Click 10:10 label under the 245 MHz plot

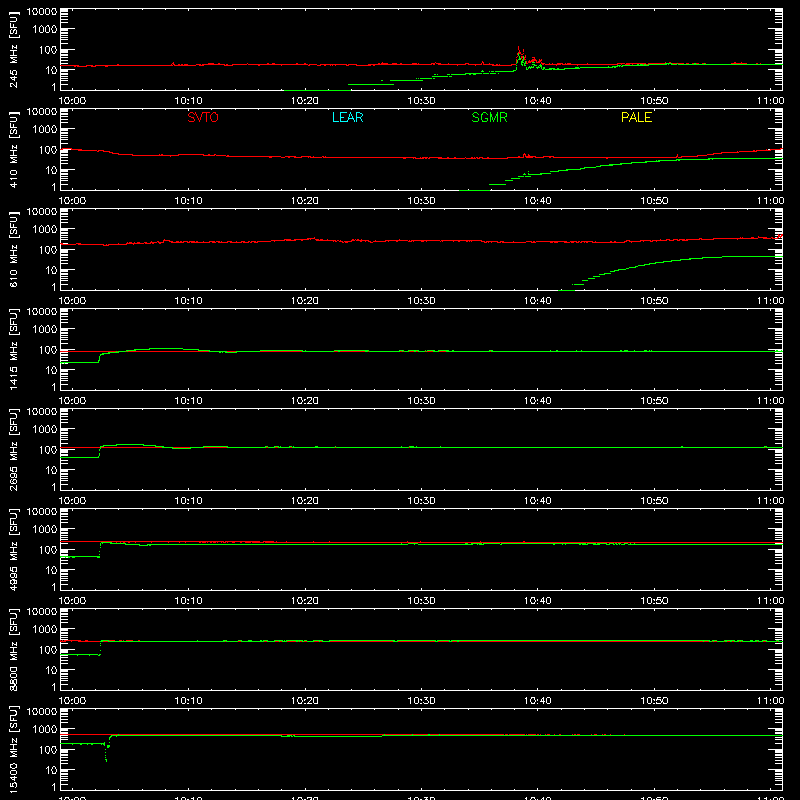(x=188, y=101)
